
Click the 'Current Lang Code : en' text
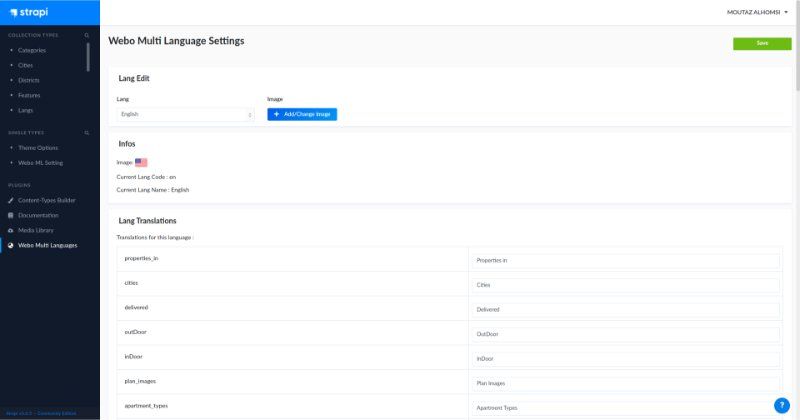click(146, 177)
